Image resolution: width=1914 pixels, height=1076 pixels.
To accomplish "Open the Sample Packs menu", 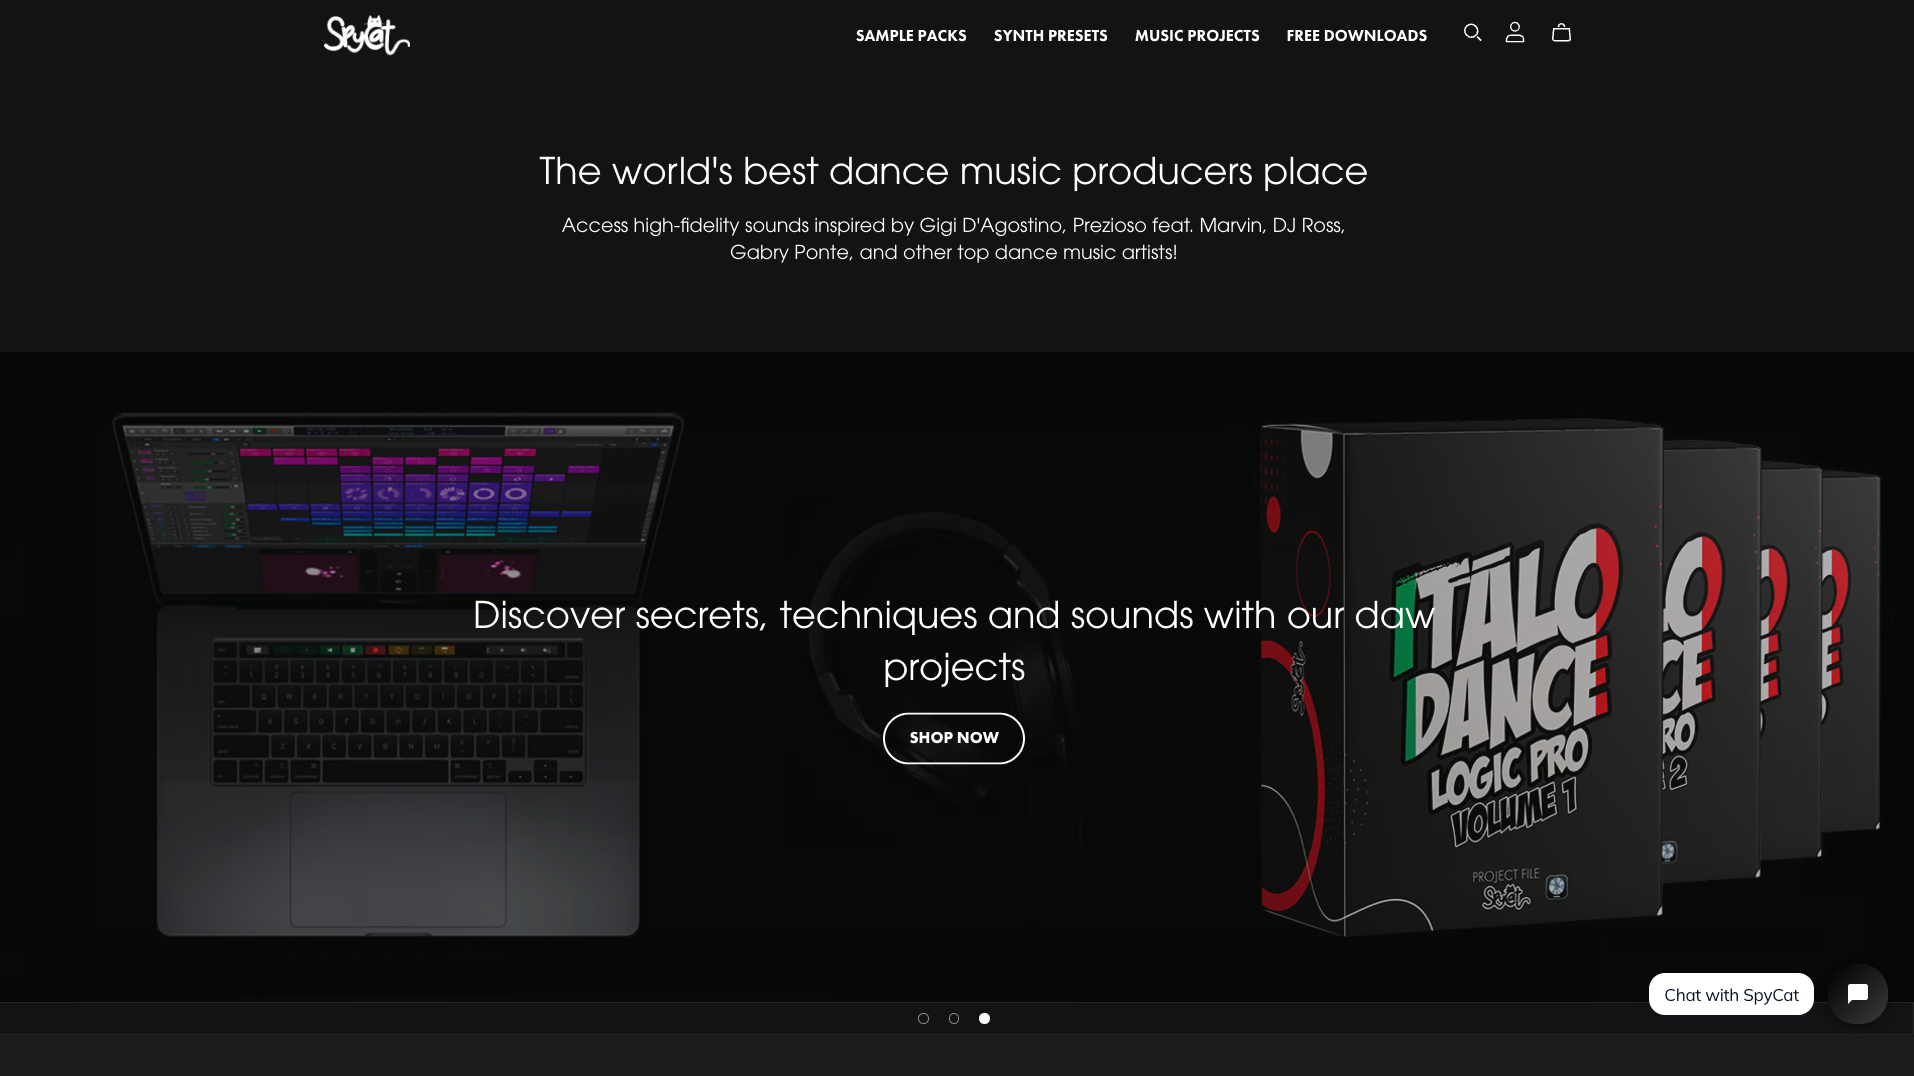I will [911, 36].
